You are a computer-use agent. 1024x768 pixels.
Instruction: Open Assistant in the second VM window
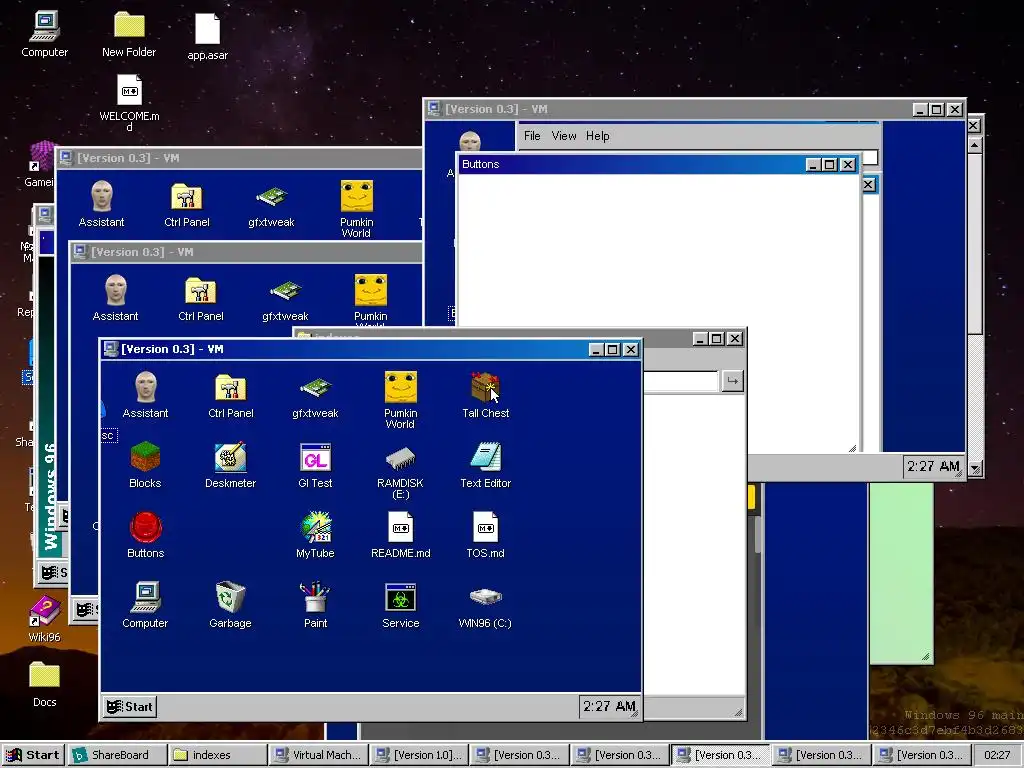coord(115,298)
